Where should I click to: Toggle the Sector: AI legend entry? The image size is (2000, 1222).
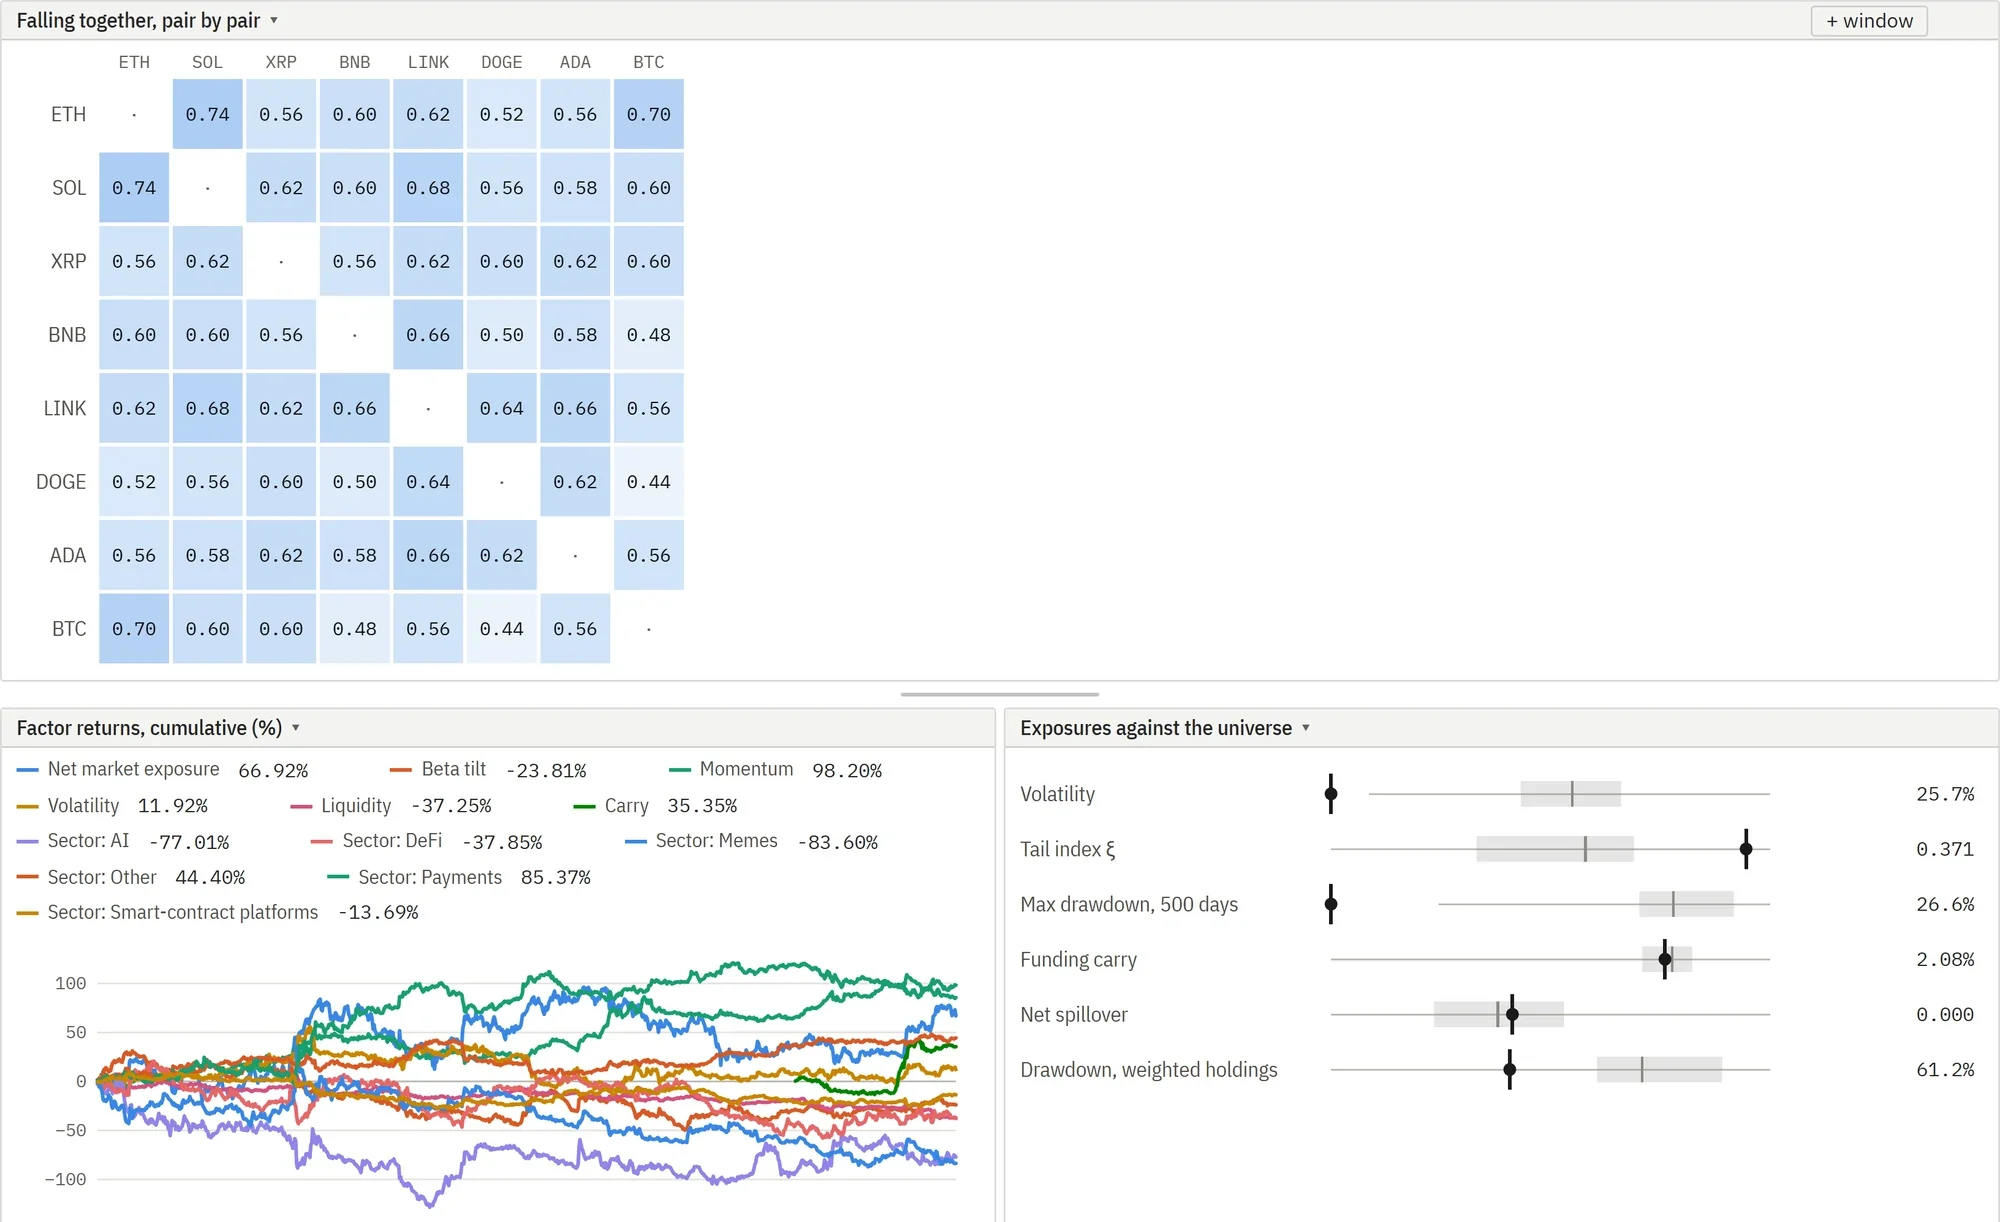click(x=123, y=841)
